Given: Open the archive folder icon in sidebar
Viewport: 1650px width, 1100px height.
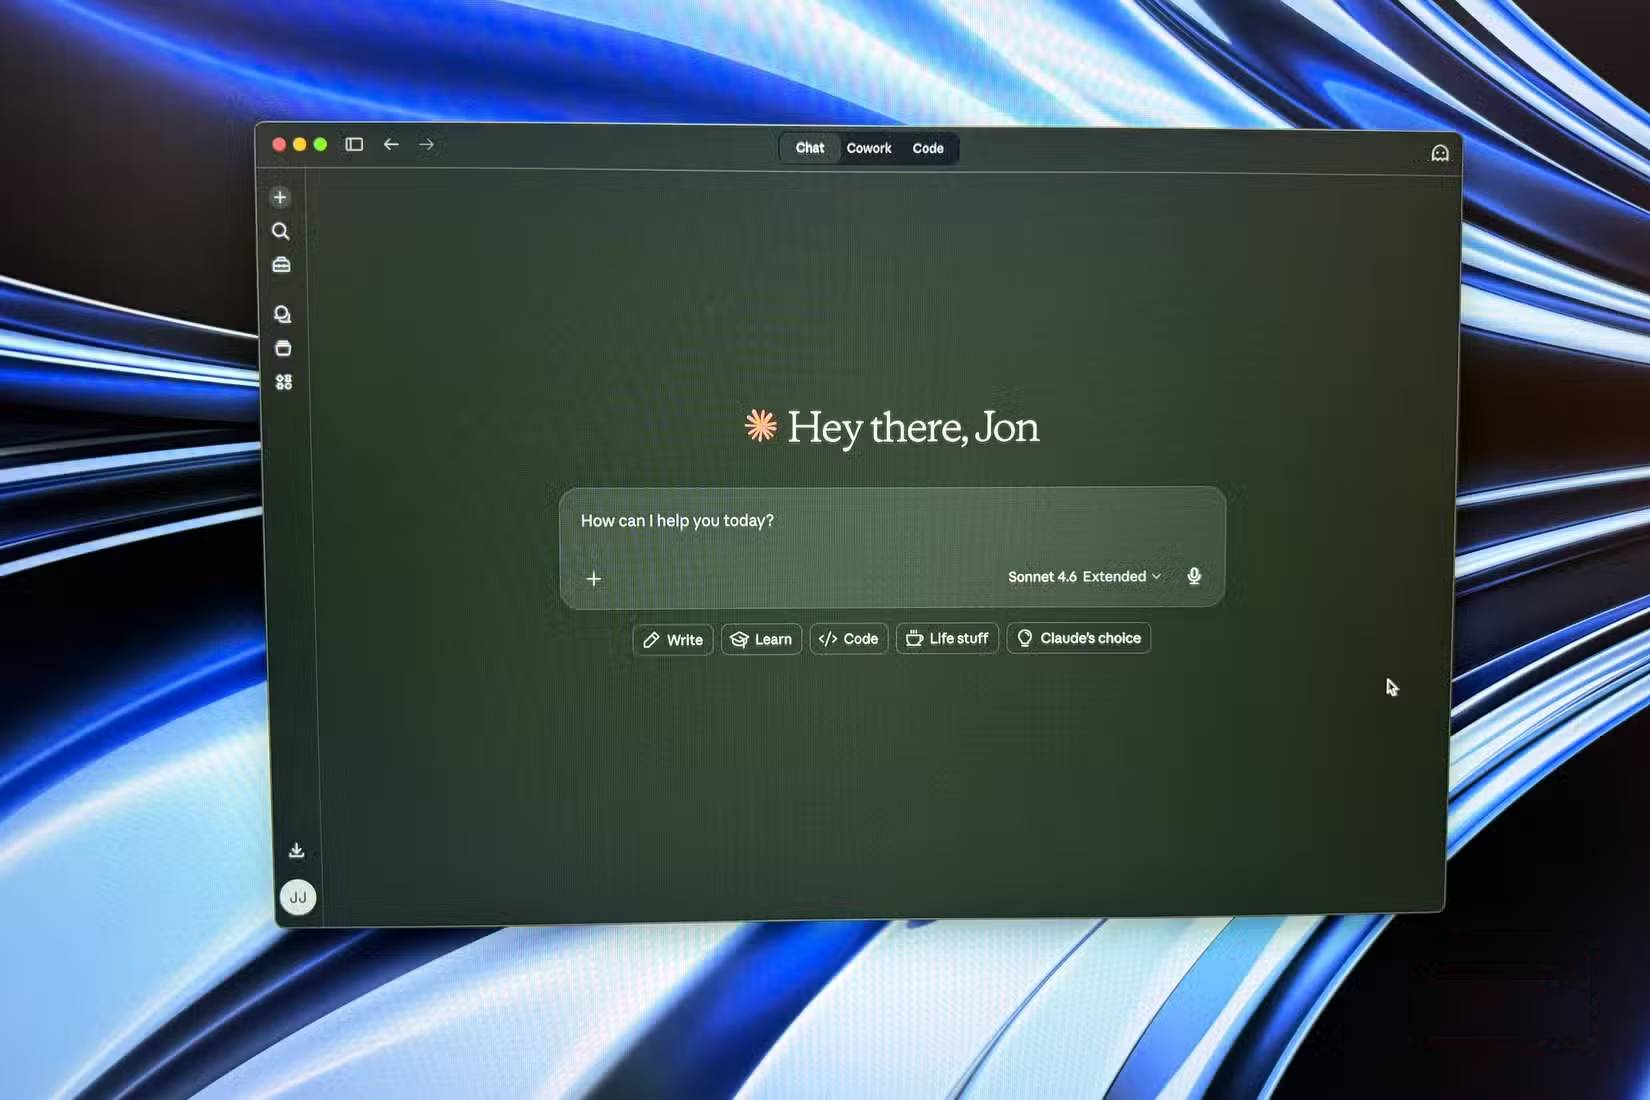Looking at the screenshot, I should 283,348.
